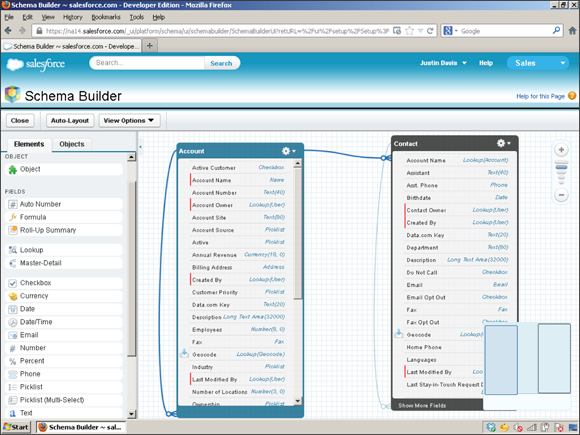Select the Checkbox field icon
This screenshot has height=435, width=580.
(13, 283)
